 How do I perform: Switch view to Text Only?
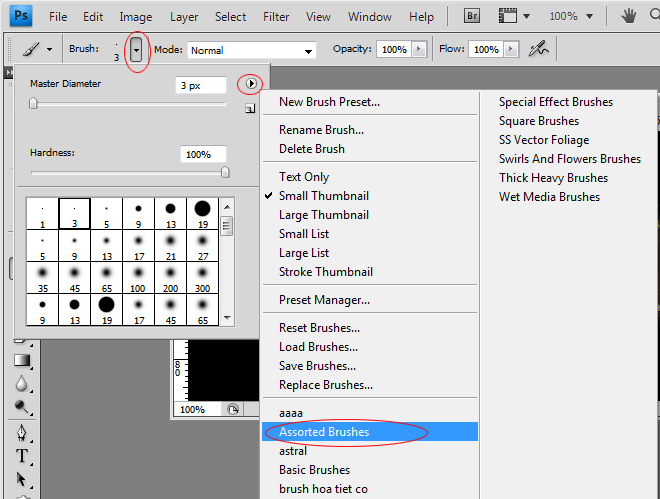pos(370,177)
